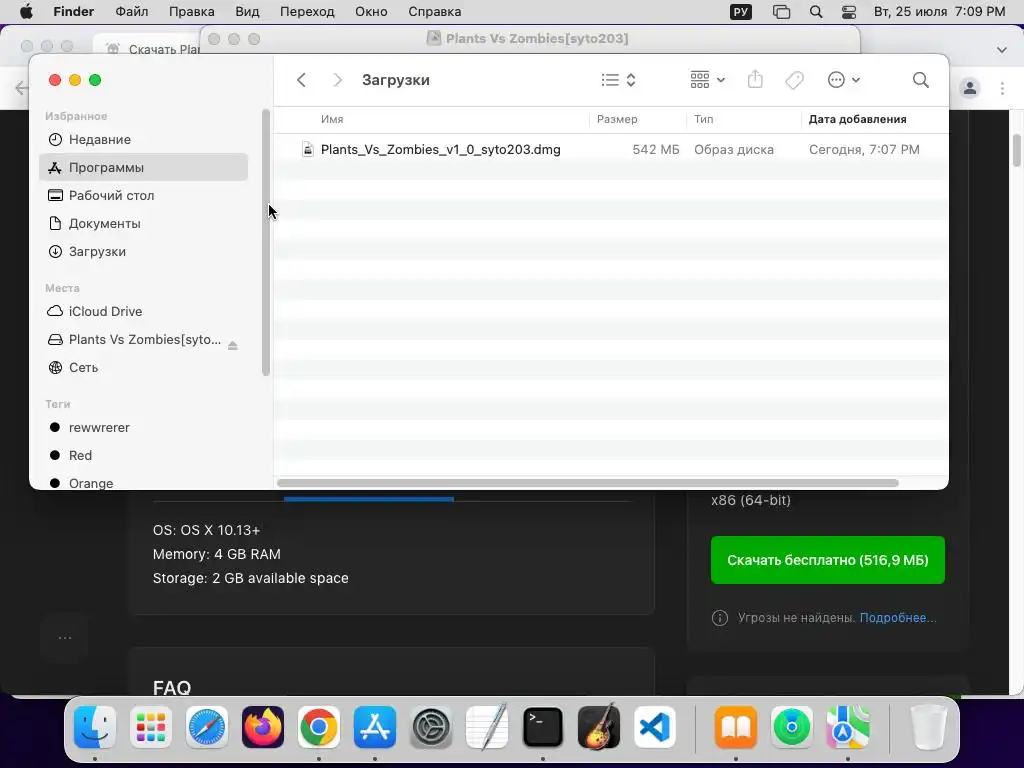Open the Apple menu
The image size is (1024, 768).
tap(26, 12)
